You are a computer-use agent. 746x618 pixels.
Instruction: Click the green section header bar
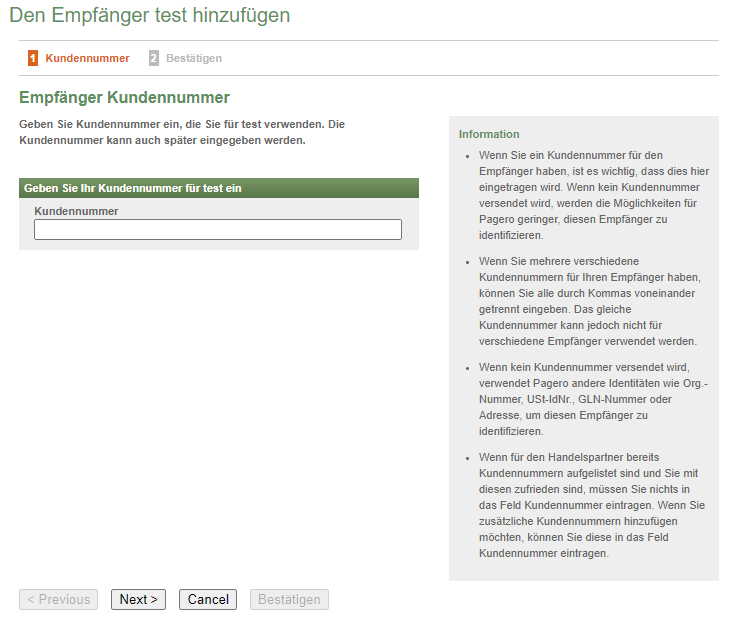218,188
